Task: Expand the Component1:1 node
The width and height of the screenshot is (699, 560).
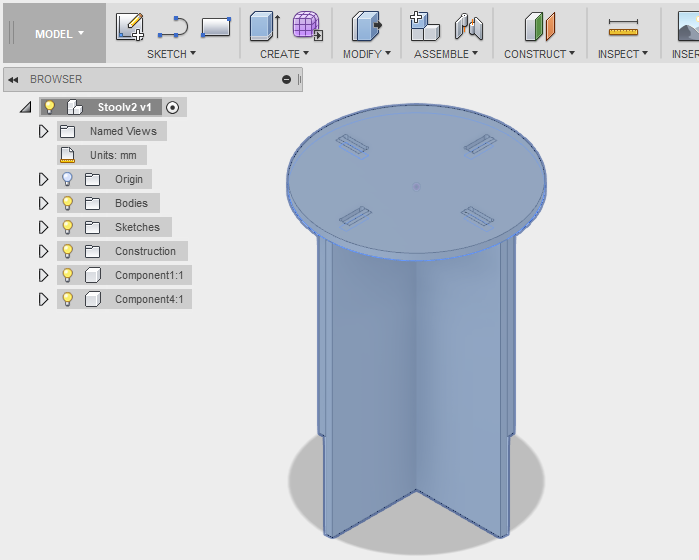Action: tap(43, 275)
